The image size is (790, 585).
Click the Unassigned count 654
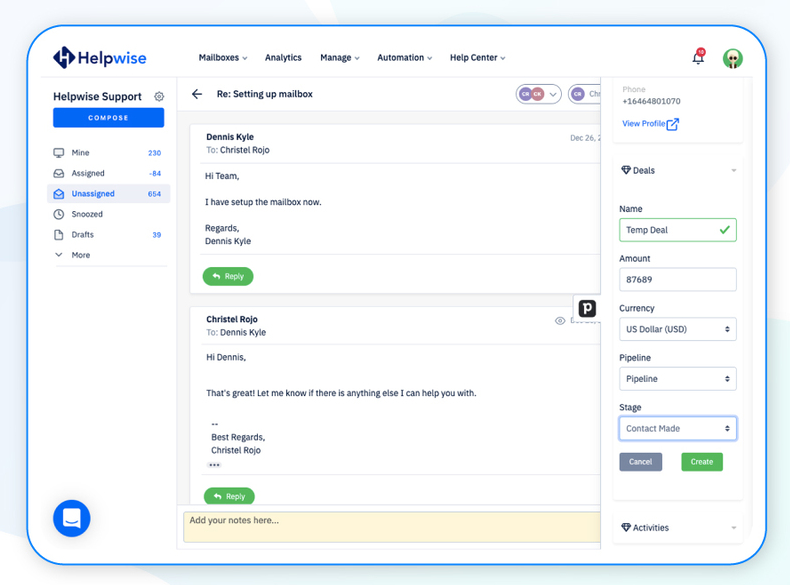pos(154,194)
